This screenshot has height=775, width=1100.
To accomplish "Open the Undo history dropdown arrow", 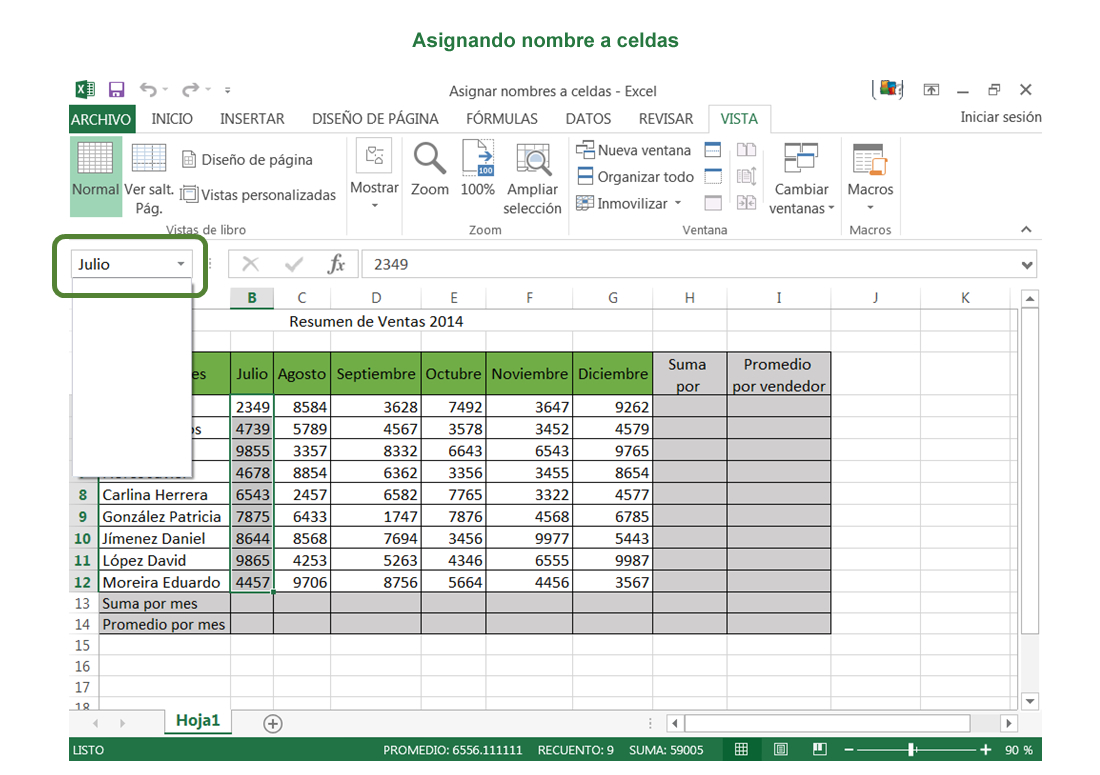I will [166, 90].
